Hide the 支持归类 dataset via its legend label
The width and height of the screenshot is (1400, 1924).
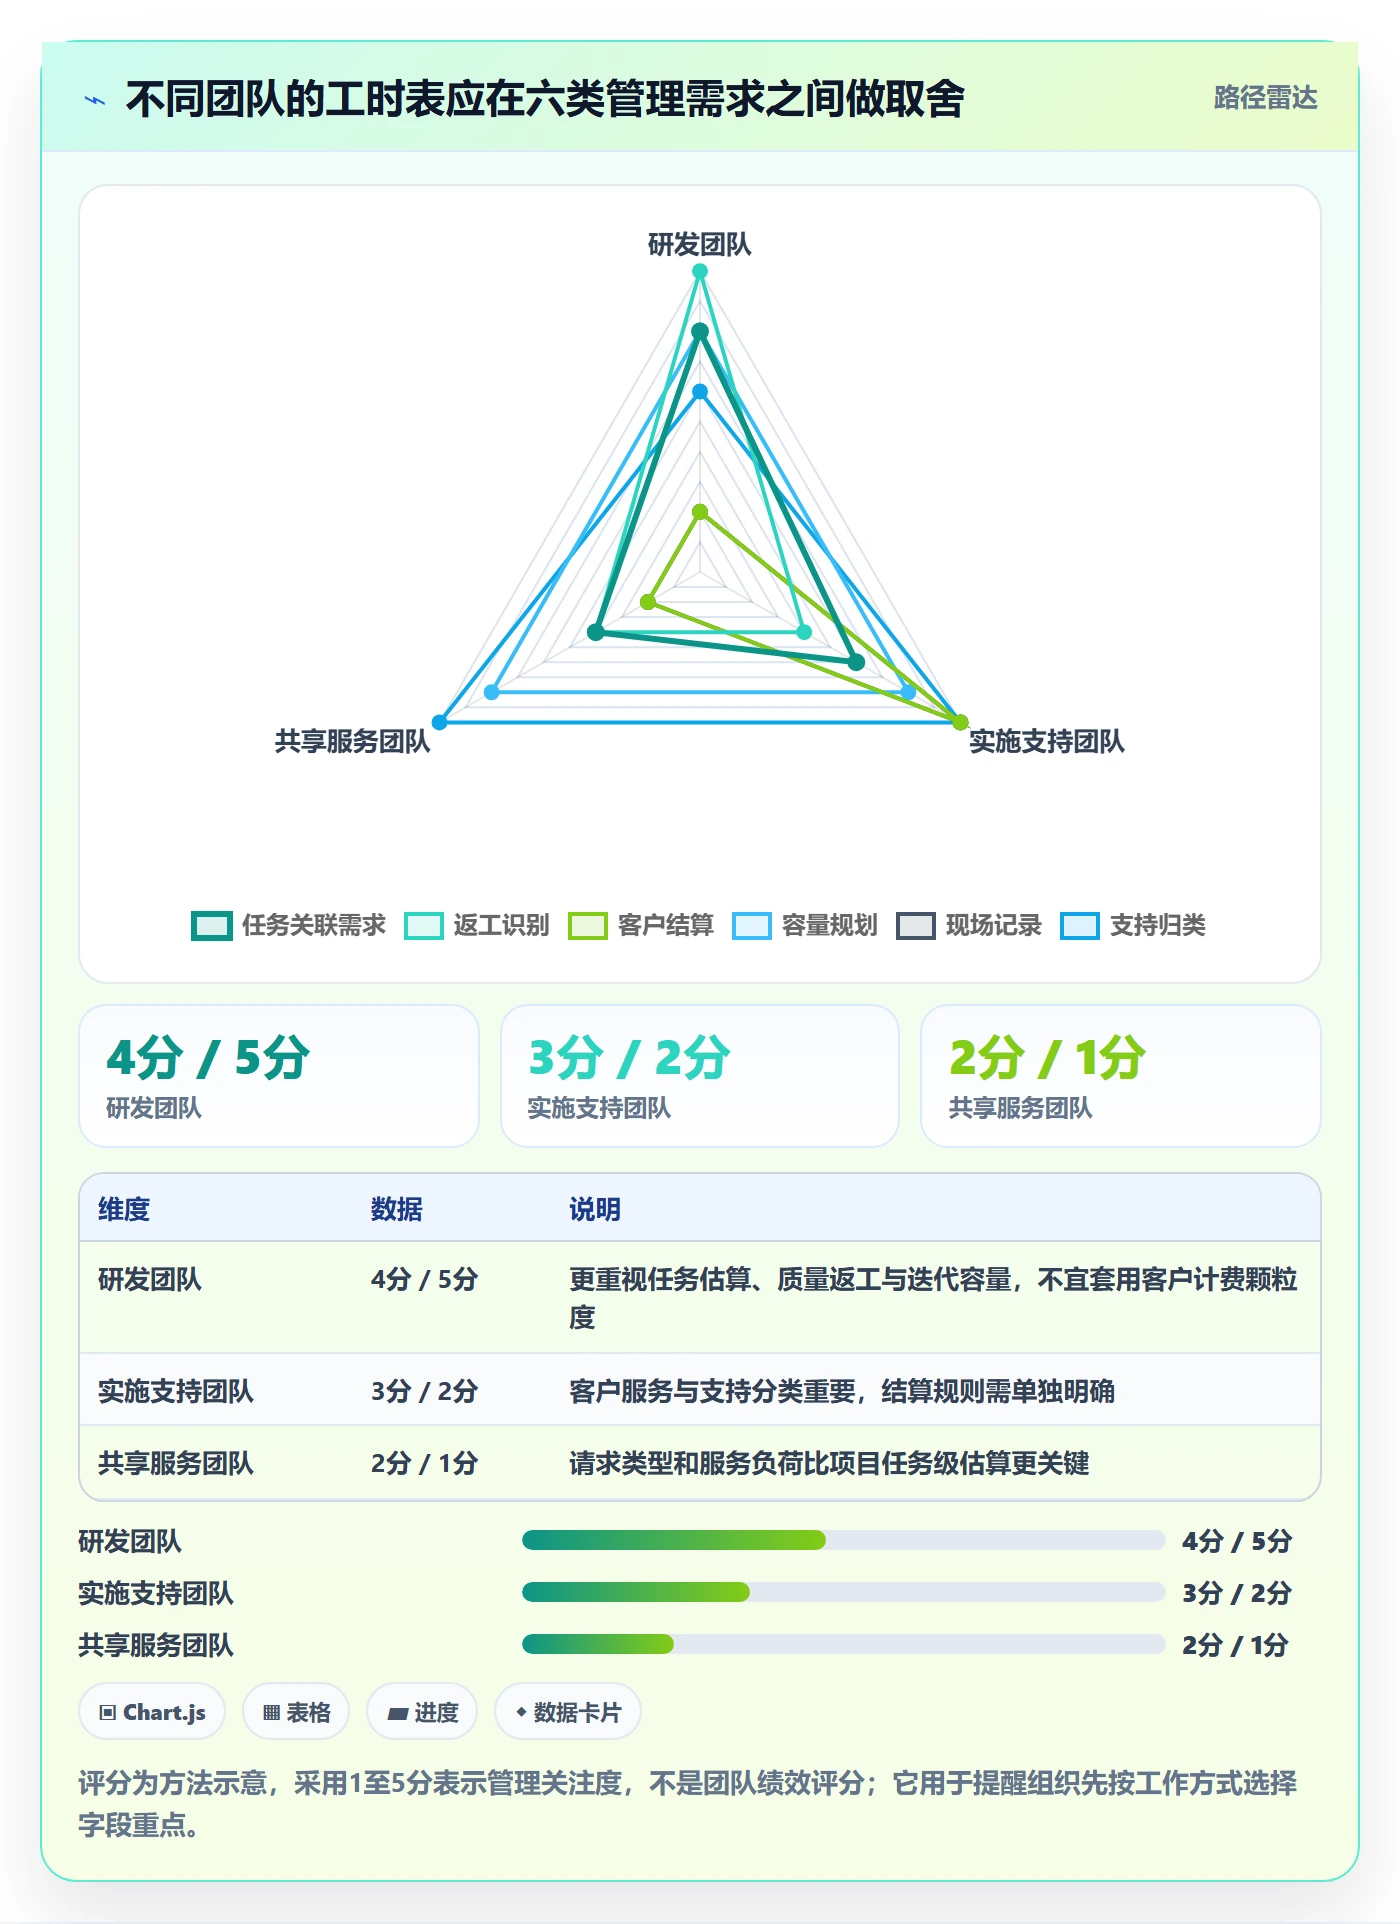1157,925
